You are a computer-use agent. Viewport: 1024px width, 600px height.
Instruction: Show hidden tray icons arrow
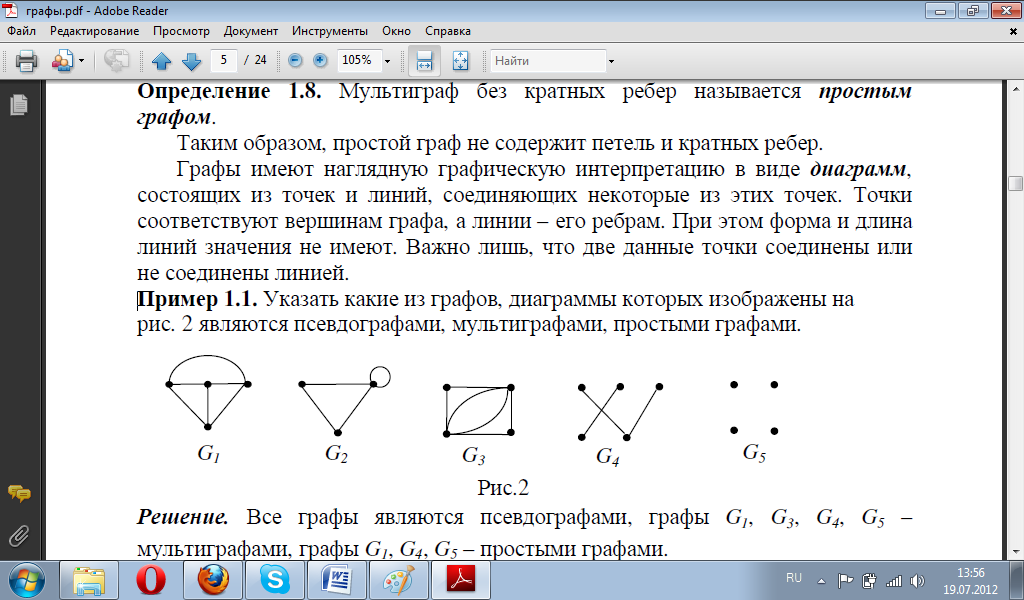[822, 580]
